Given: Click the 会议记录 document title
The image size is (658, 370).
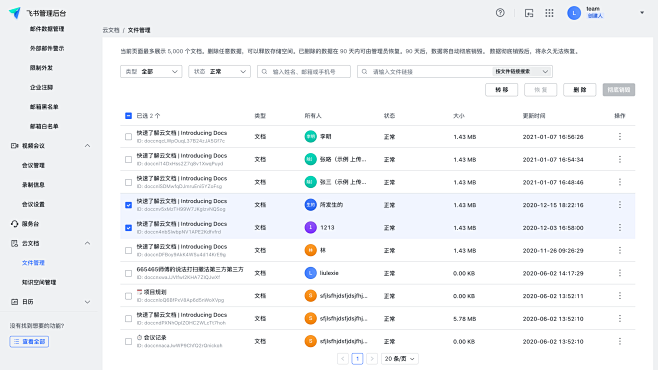Looking at the screenshot, I should click(155, 337).
